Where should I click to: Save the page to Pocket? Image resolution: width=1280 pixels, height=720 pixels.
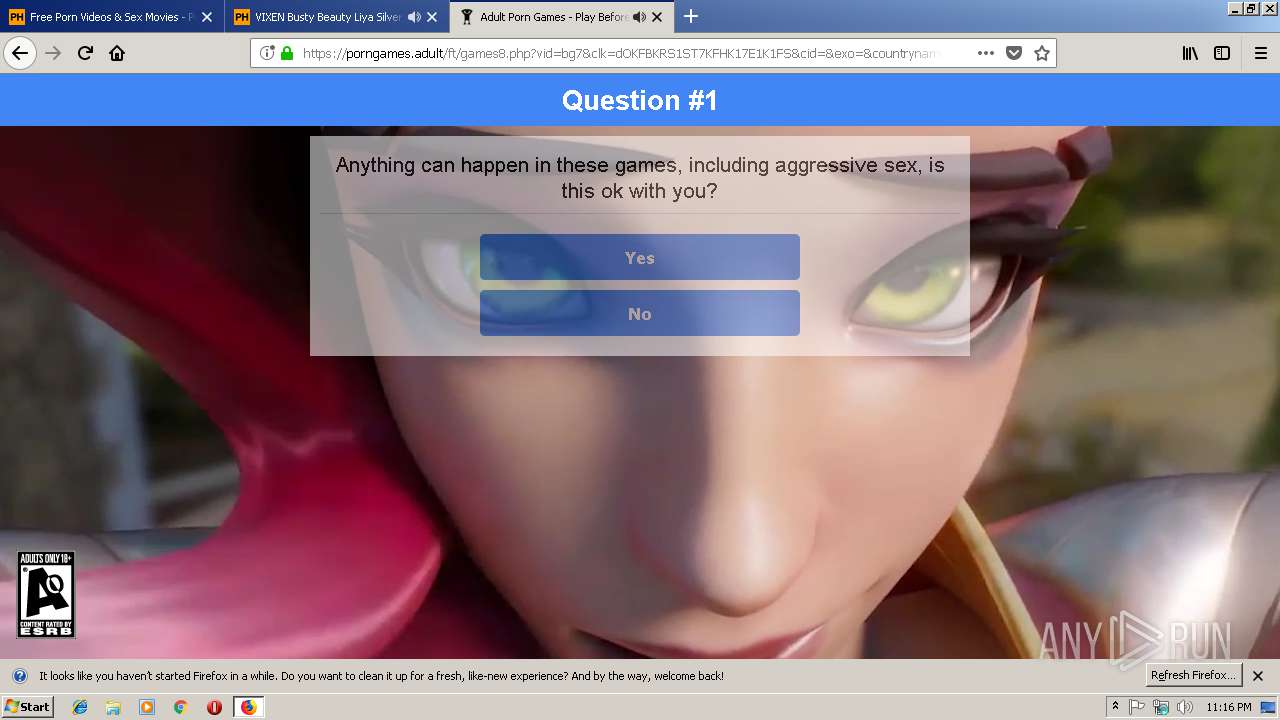coord(1014,53)
